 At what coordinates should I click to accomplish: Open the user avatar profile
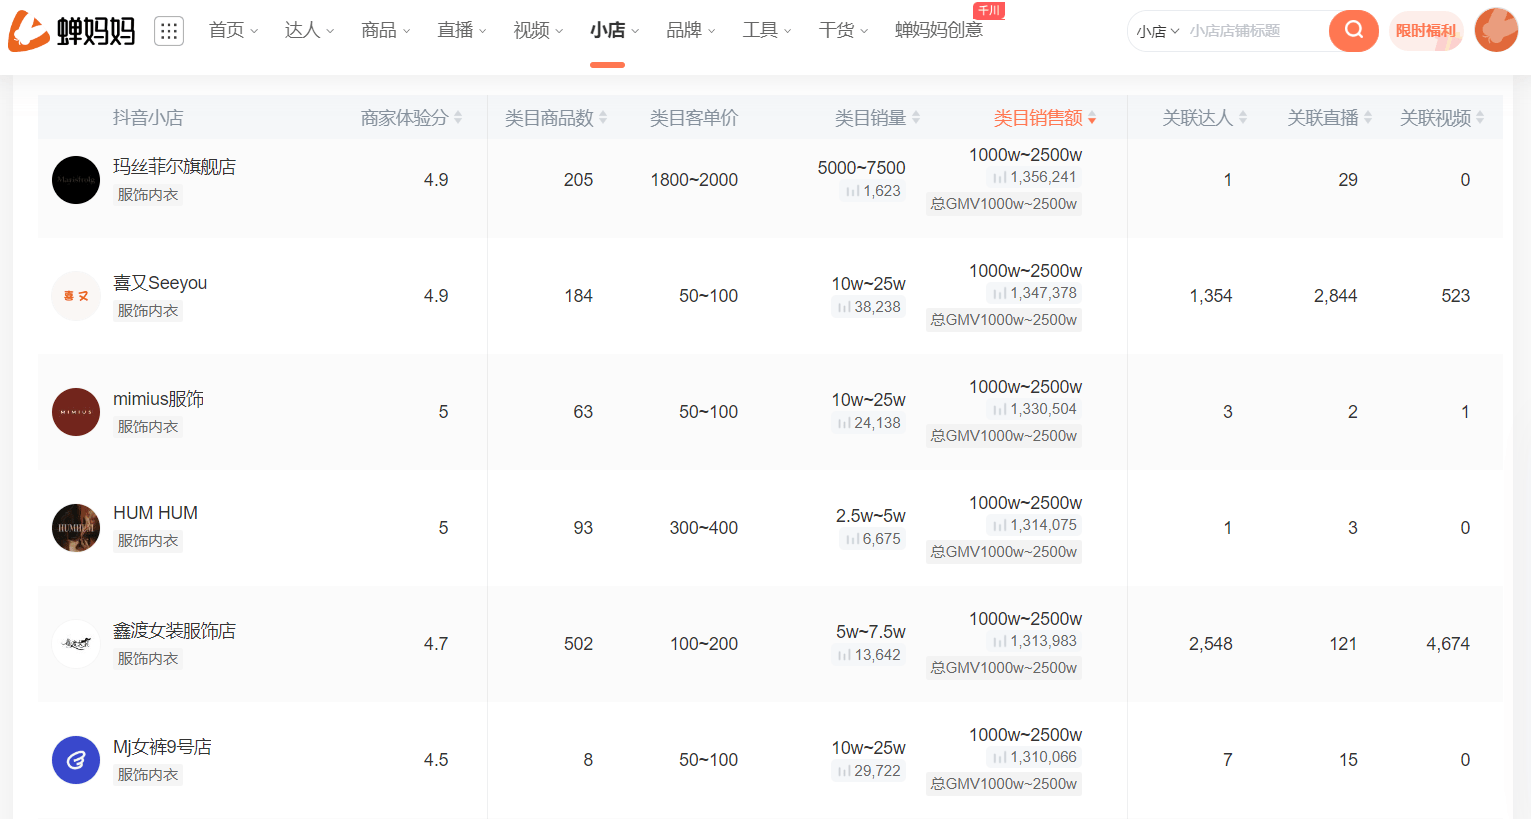pos(1496,30)
